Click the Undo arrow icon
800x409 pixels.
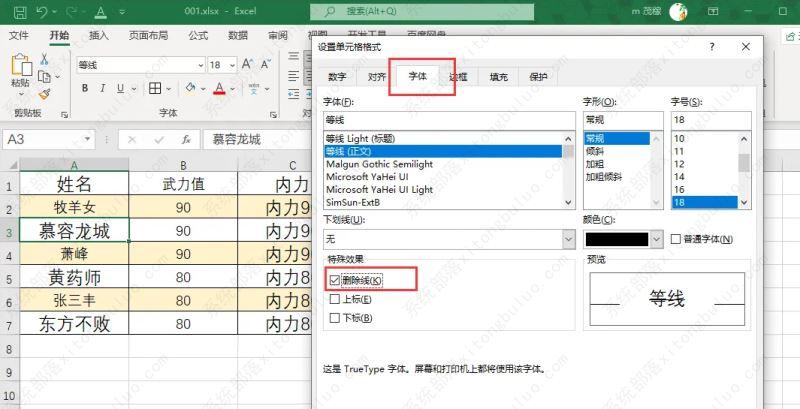click(42, 12)
